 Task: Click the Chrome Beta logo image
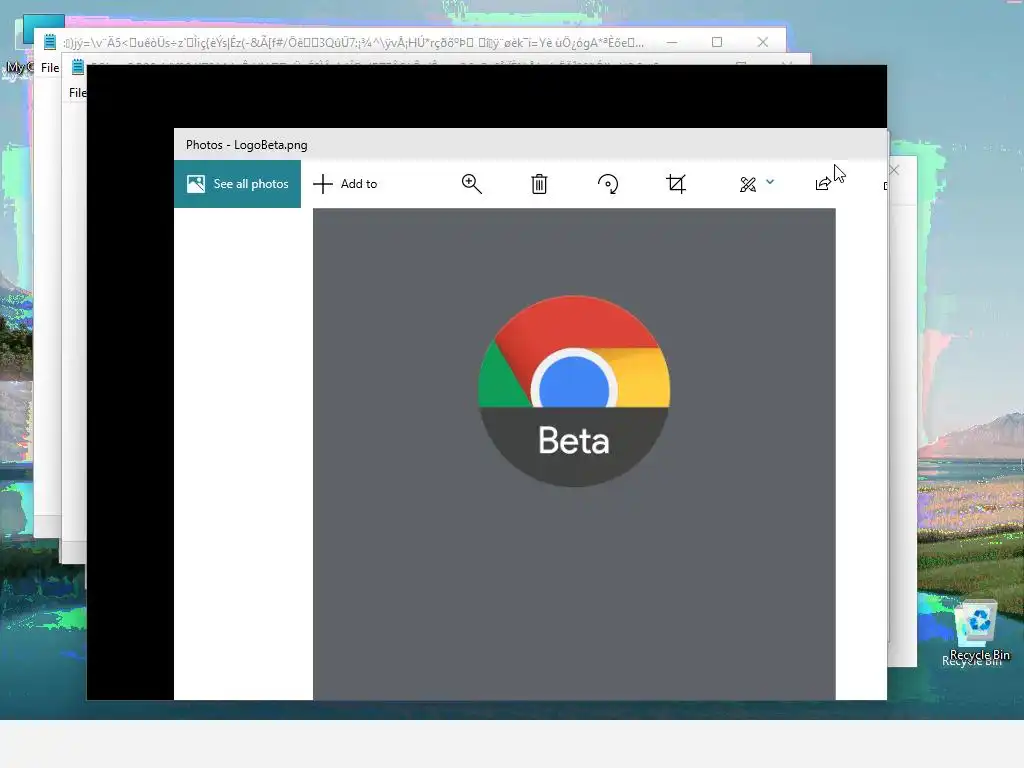574,391
